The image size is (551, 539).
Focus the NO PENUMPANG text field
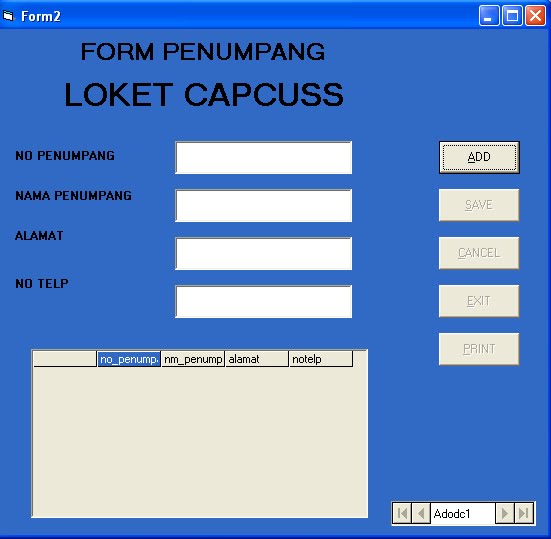264,157
